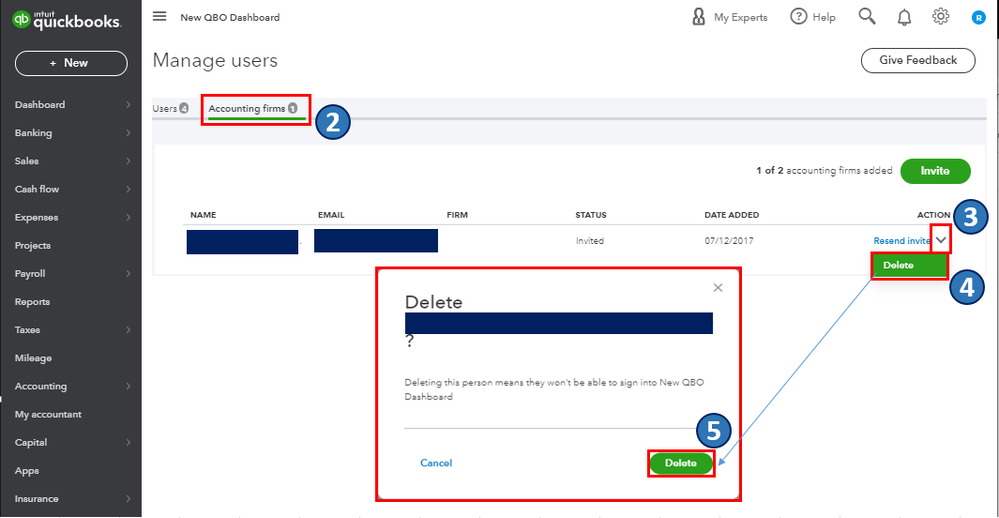
Task: Expand the Expenses chevron
Action: pos(128,217)
